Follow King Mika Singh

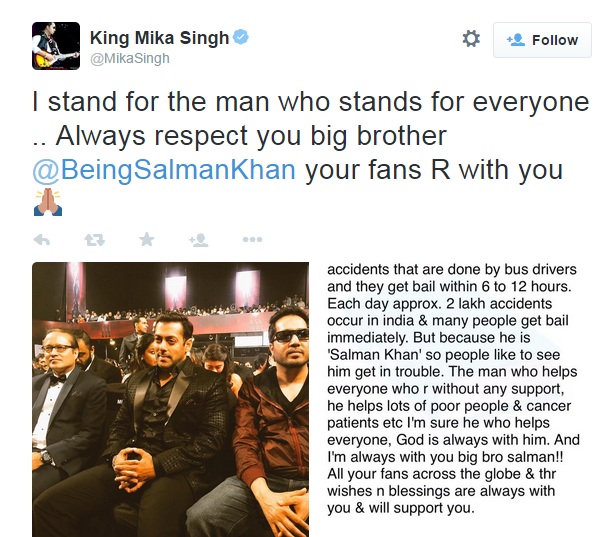(542, 40)
